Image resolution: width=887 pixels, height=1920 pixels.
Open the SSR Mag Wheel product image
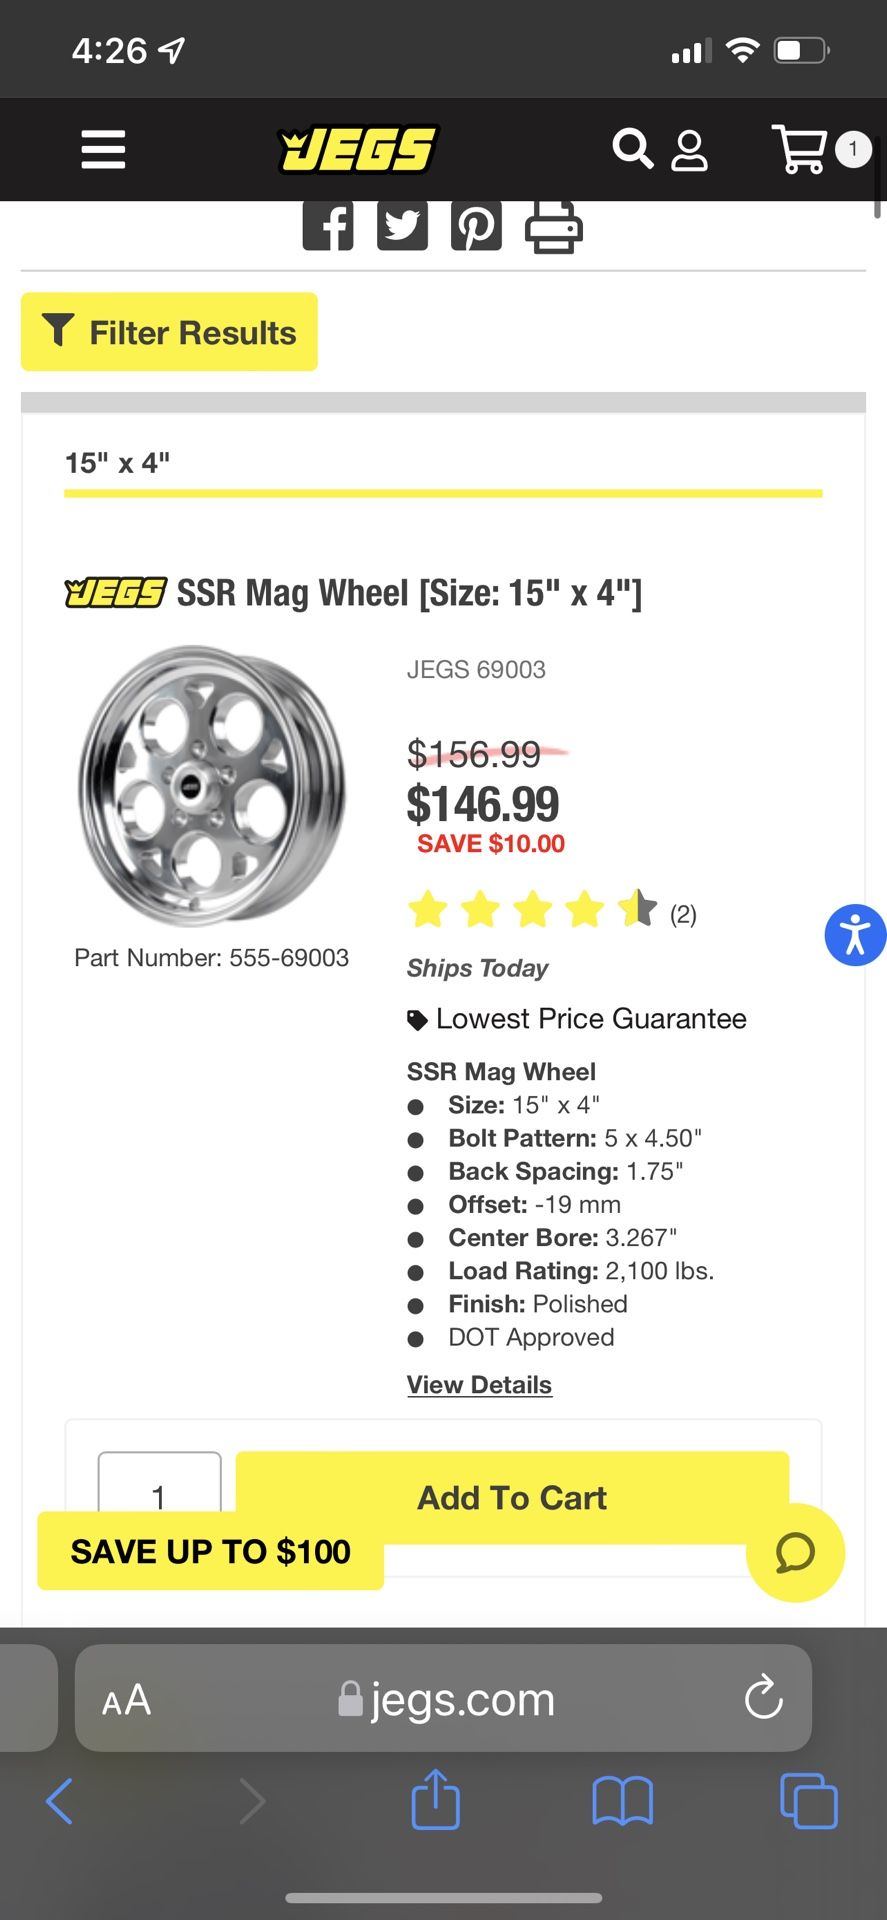pyautogui.click(x=212, y=786)
